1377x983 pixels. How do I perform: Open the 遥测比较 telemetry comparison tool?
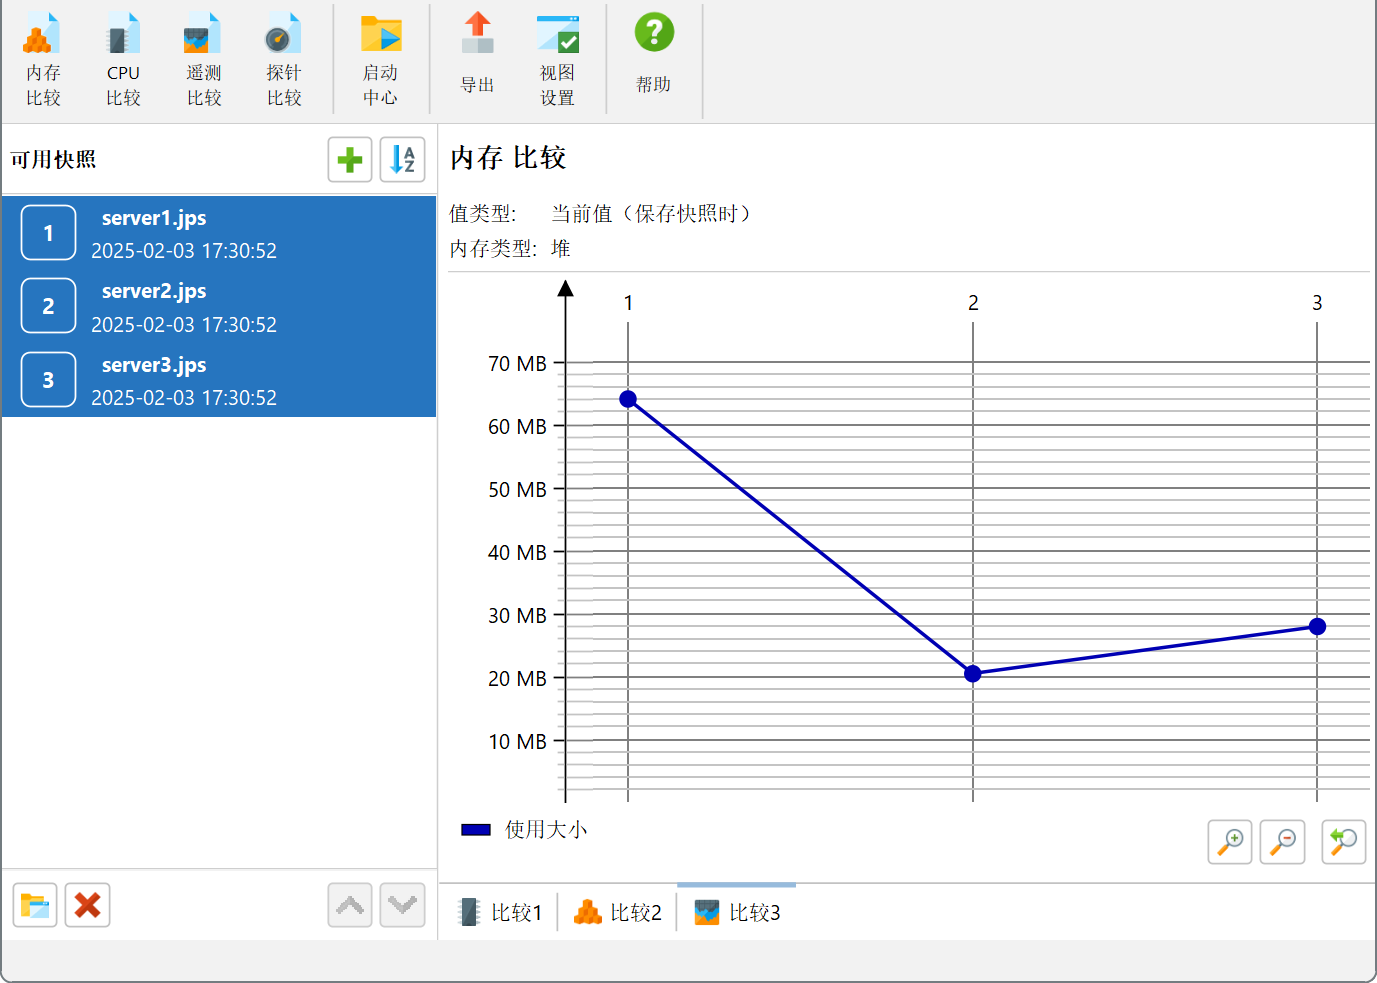203,60
